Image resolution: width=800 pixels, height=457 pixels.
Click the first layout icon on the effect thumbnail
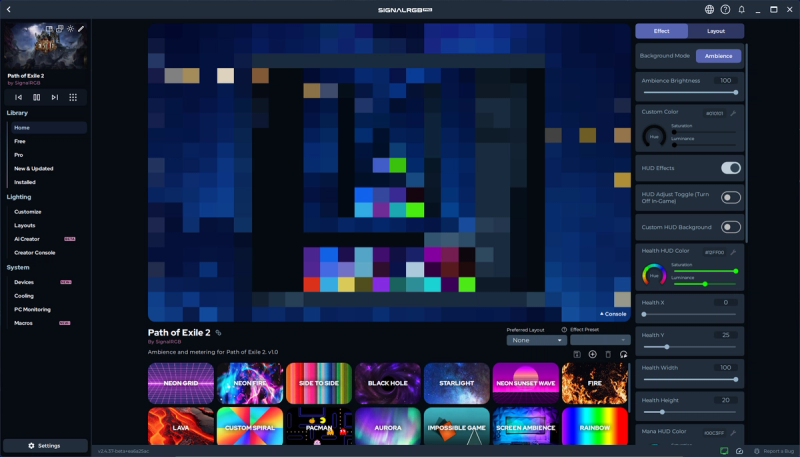coord(49,29)
